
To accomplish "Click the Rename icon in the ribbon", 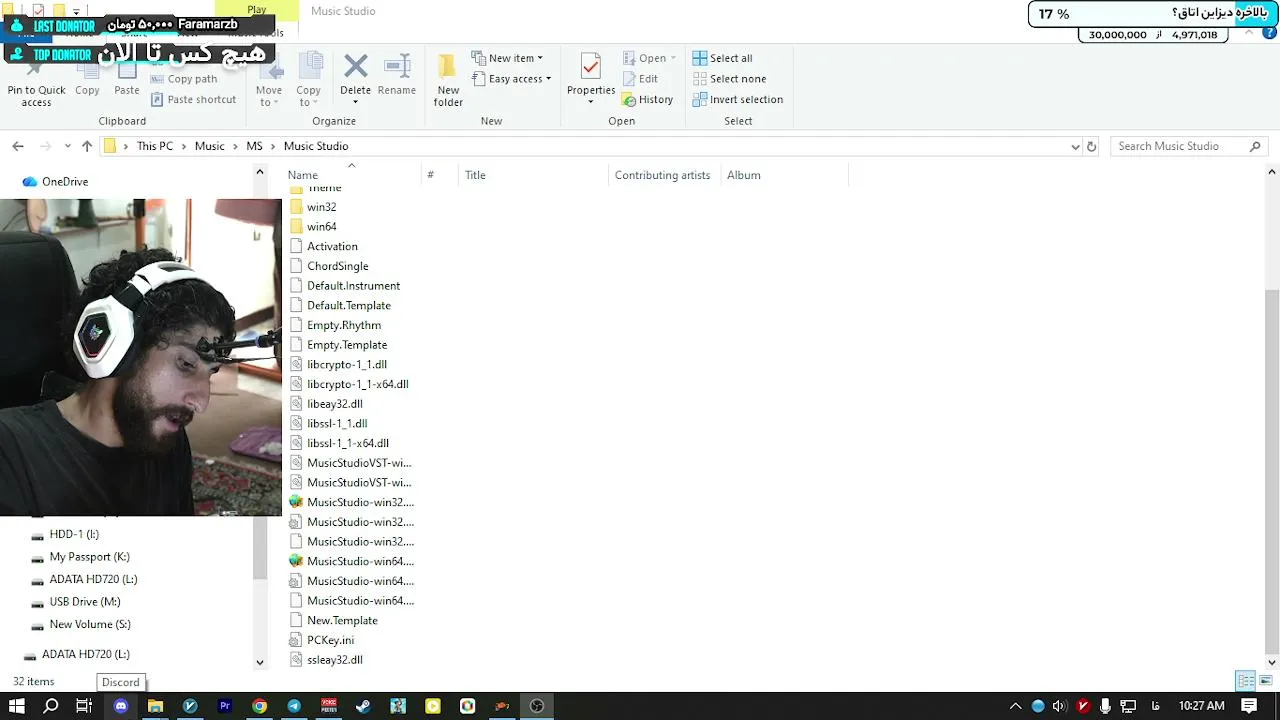I will coord(397,67).
